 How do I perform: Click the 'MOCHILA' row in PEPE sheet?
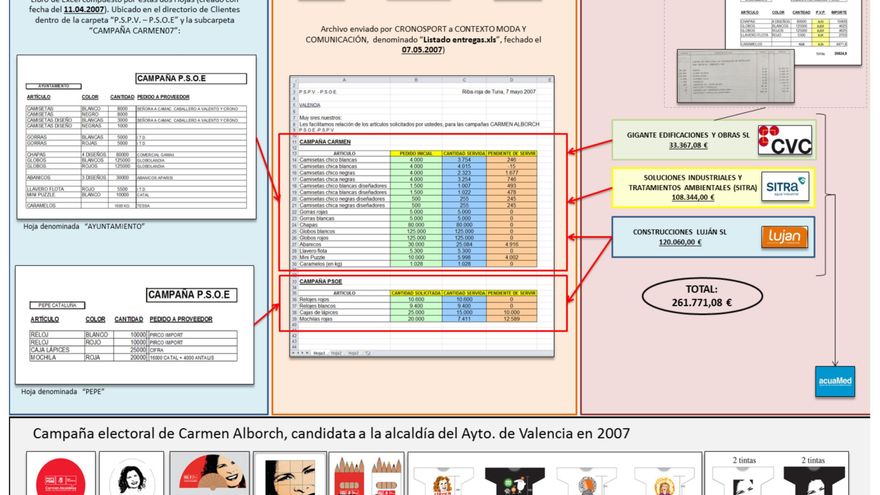tap(134, 358)
